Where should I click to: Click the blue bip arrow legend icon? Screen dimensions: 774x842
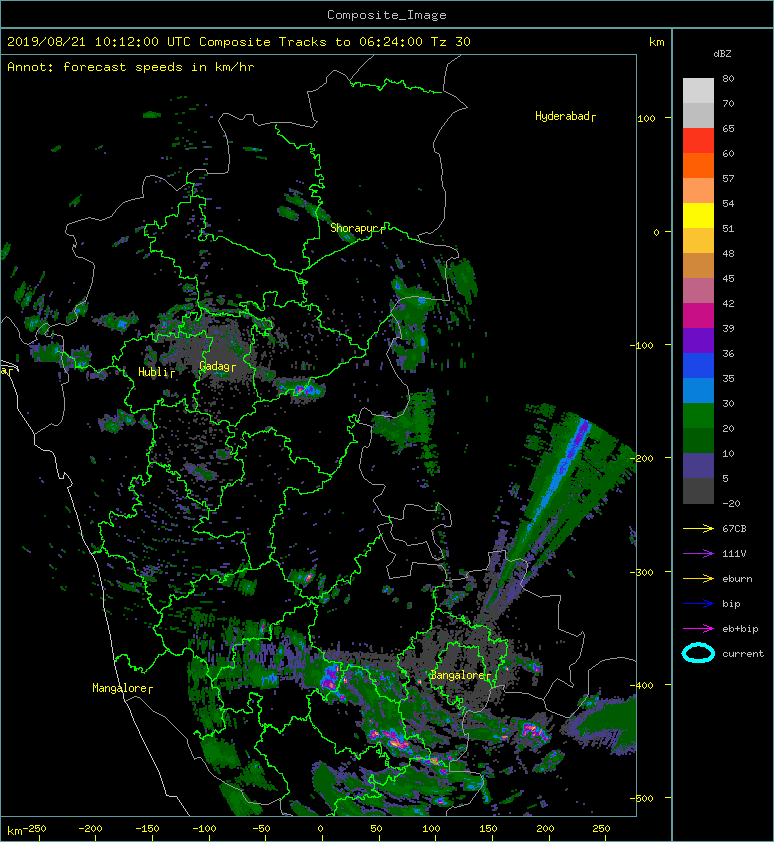tap(698, 604)
